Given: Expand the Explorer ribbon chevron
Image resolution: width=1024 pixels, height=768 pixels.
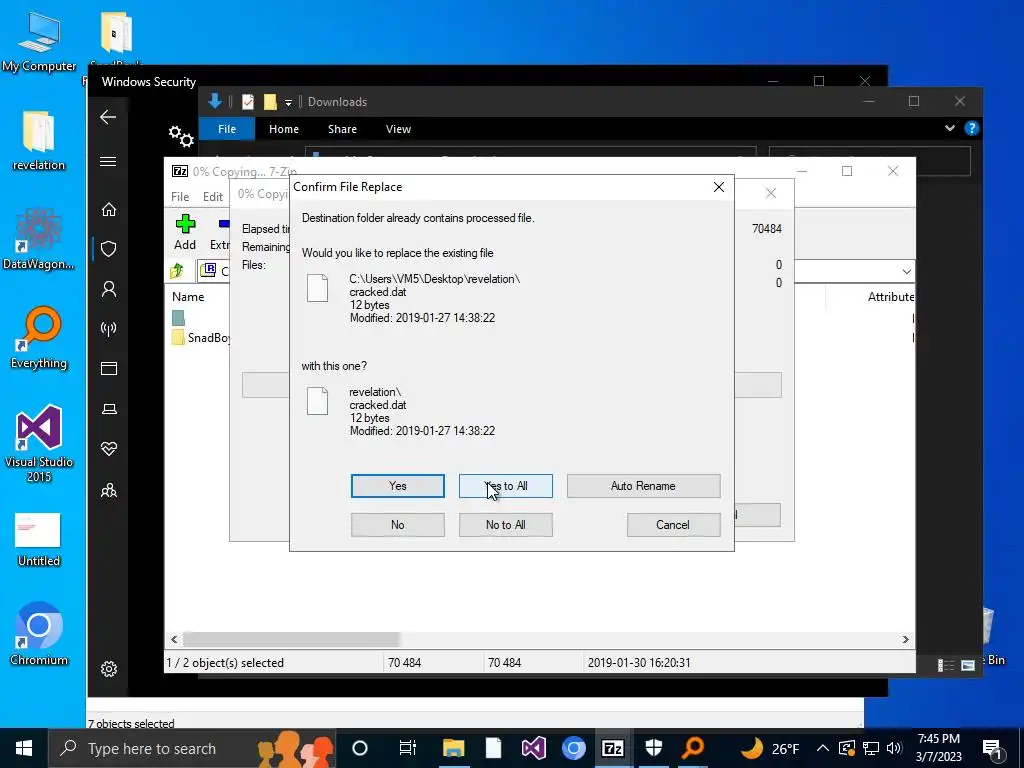Looking at the screenshot, I should tap(950, 128).
